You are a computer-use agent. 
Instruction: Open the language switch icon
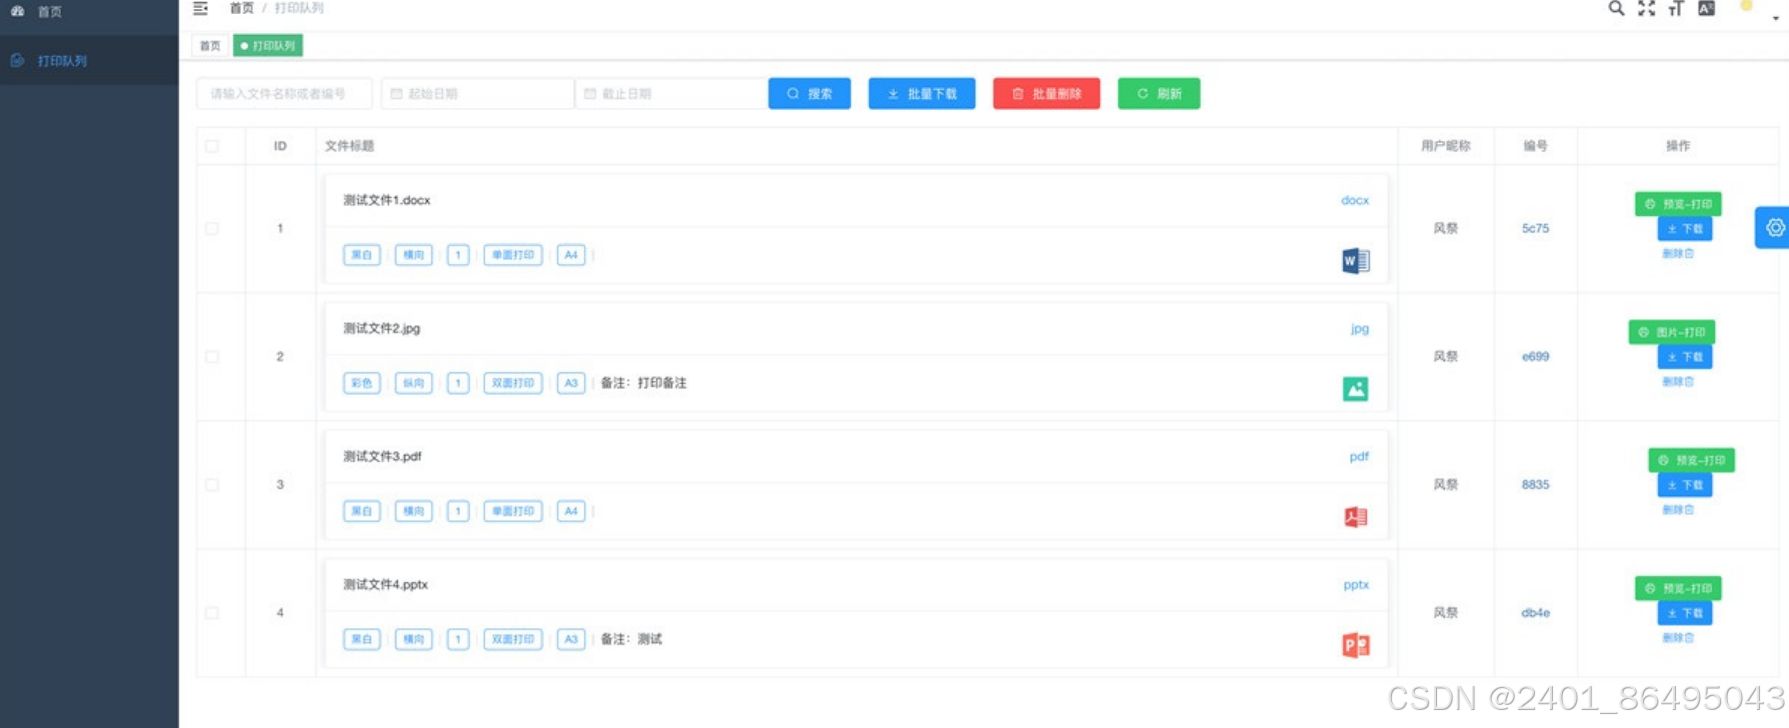click(1706, 8)
